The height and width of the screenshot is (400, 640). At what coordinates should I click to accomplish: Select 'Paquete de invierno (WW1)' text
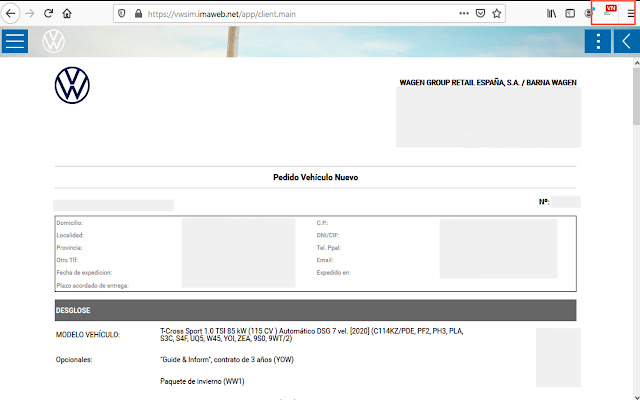click(x=202, y=381)
